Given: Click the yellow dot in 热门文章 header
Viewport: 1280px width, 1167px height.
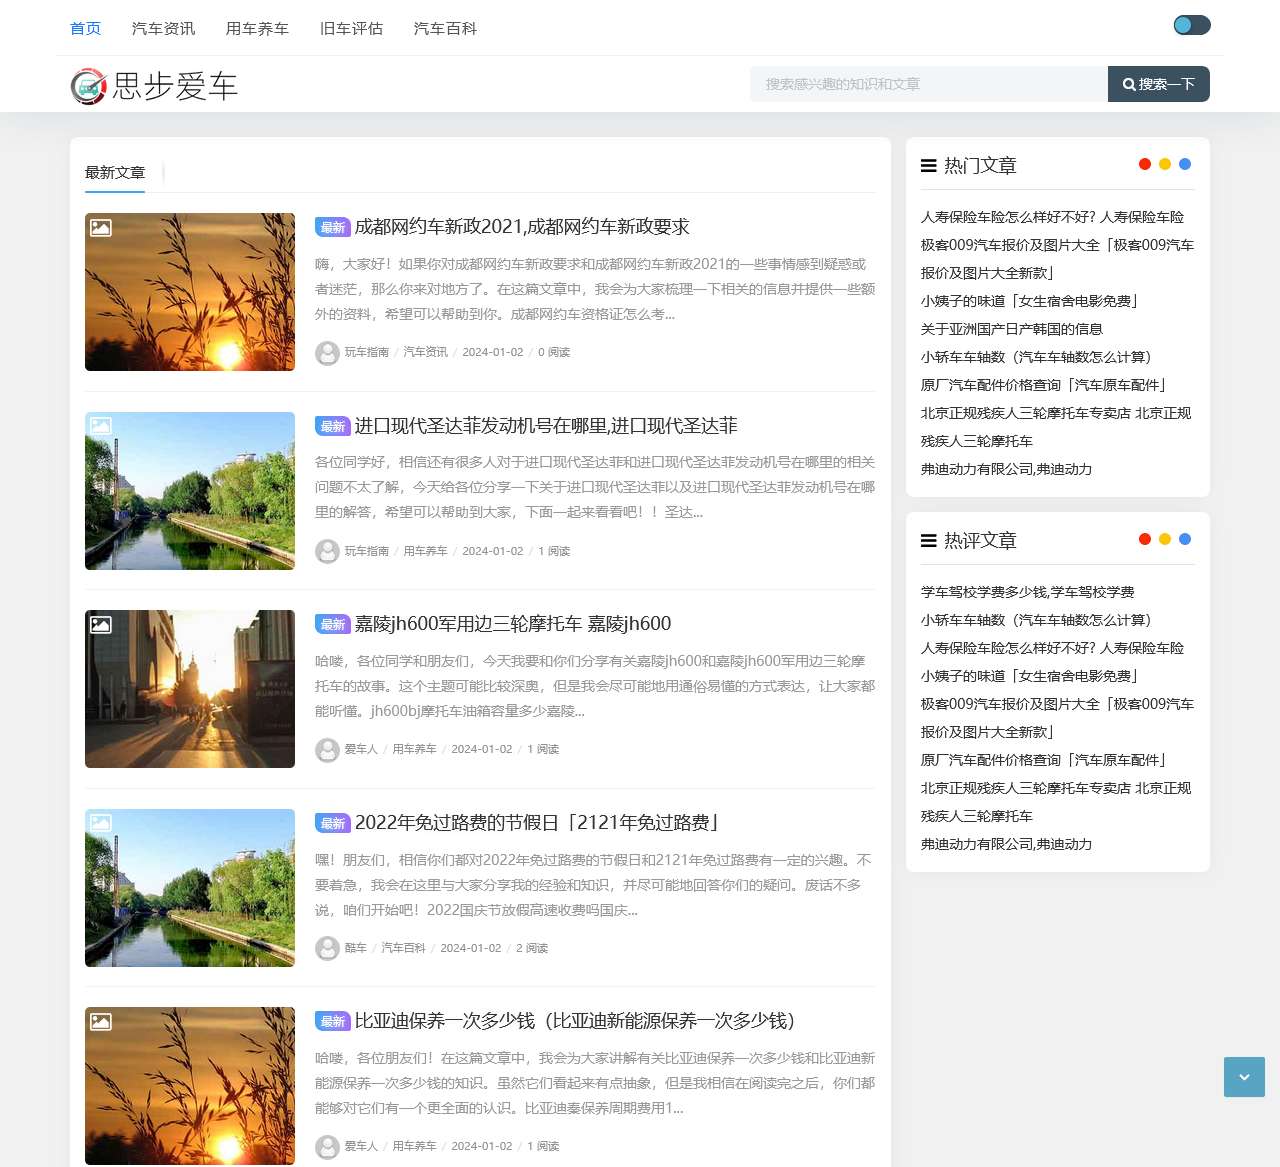Looking at the screenshot, I should [1164, 163].
